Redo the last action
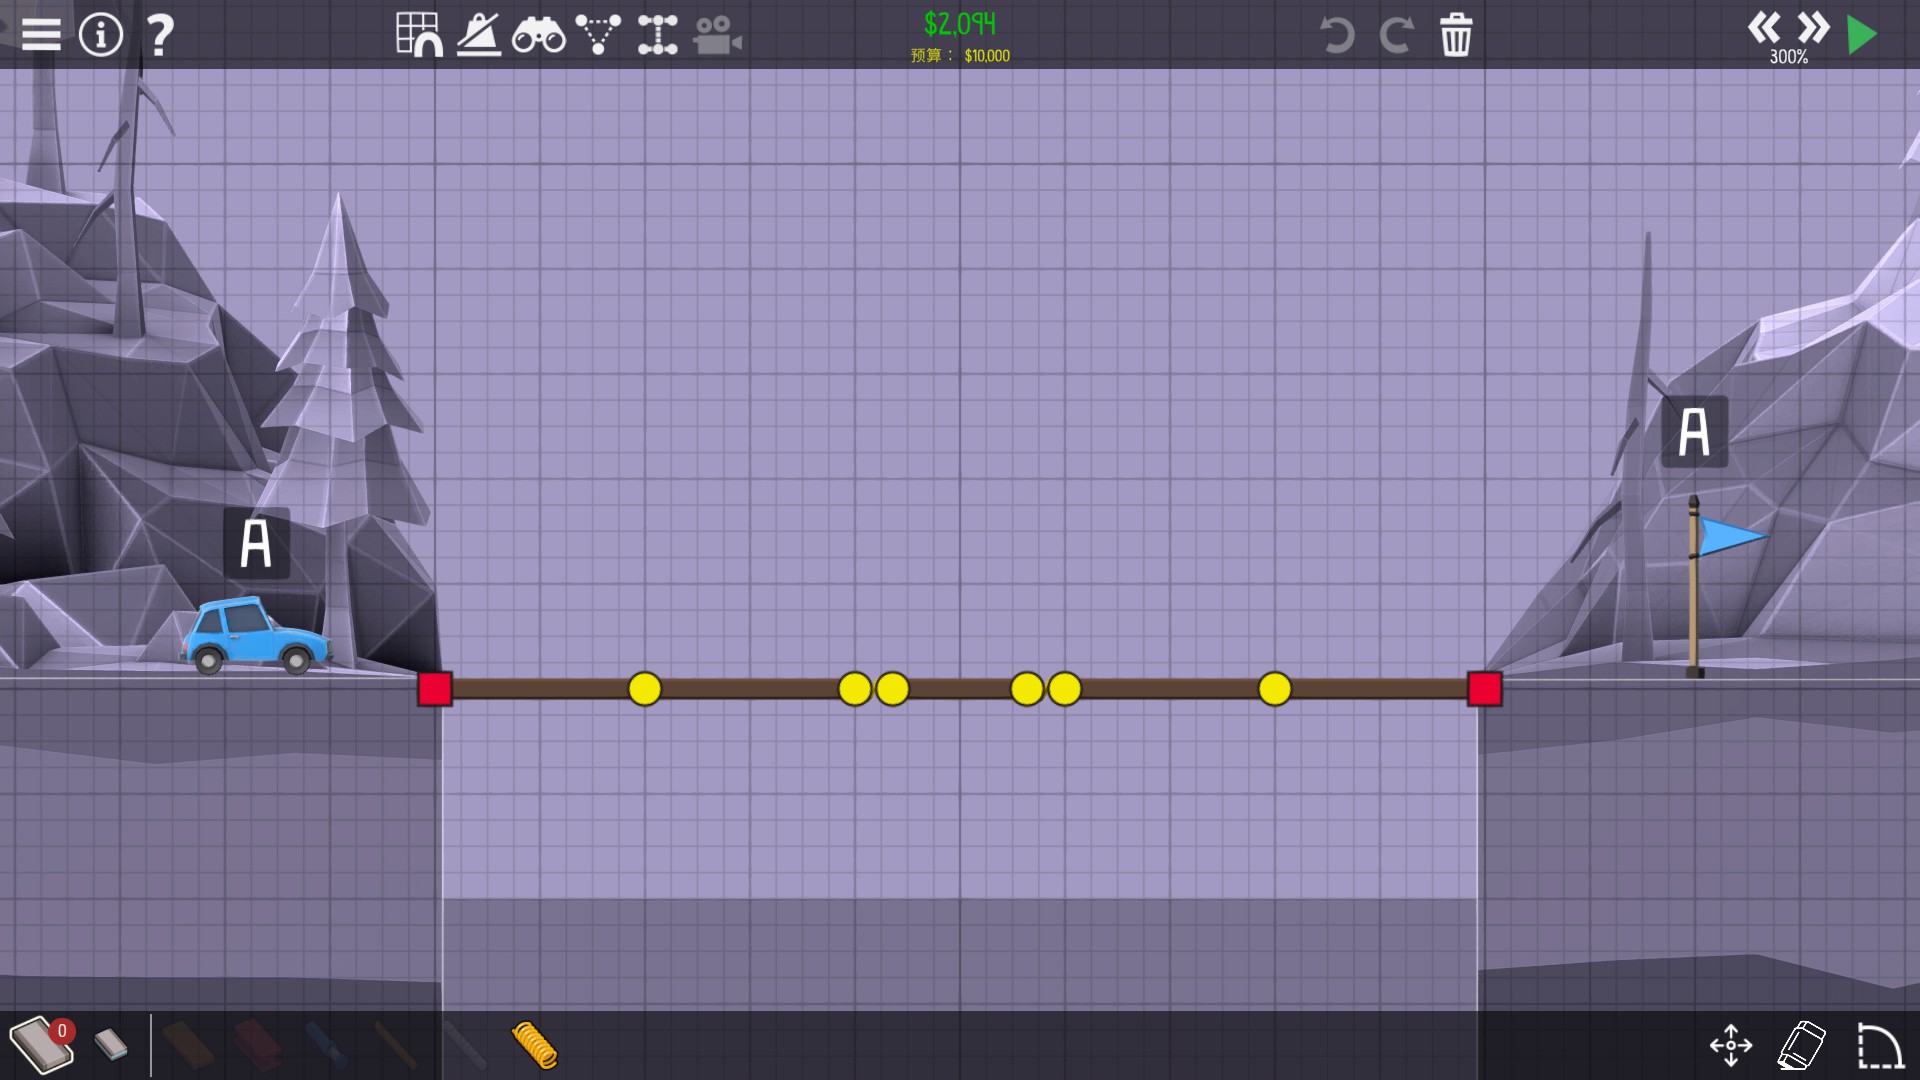The width and height of the screenshot is (1920, 1080). click(1396, 35)
